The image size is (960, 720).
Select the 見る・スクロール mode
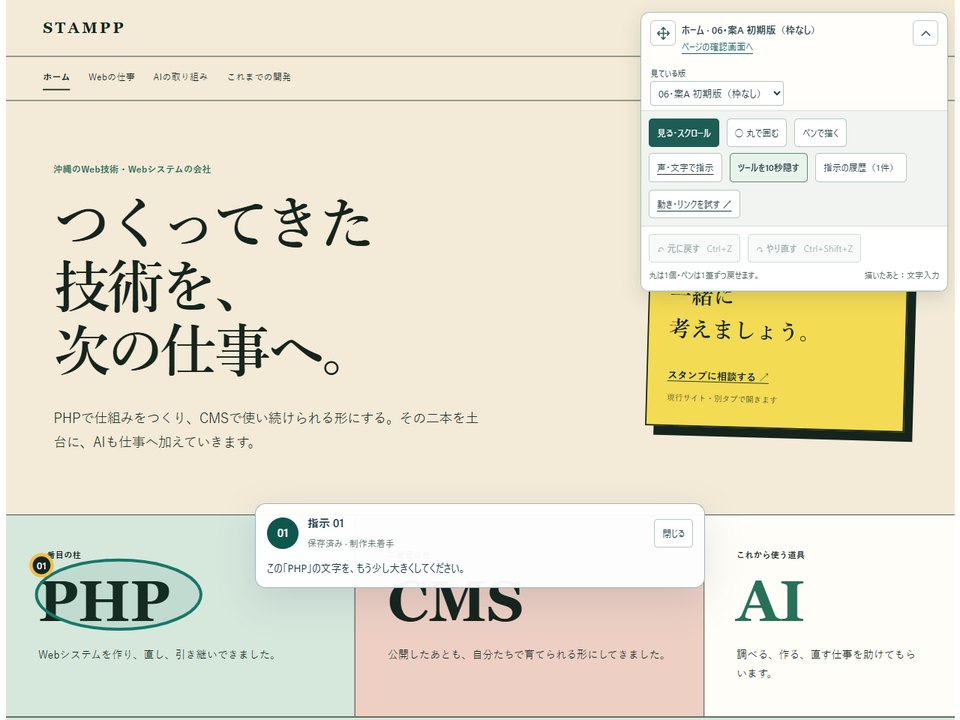click(683, 133)
